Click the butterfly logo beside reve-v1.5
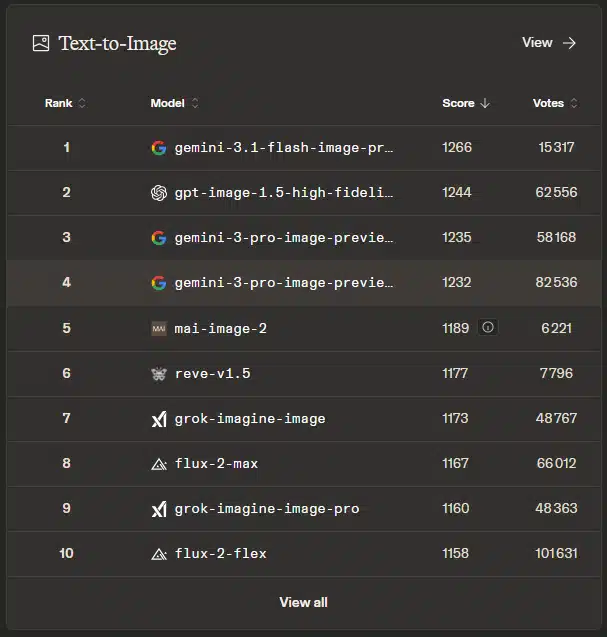The width and height of the screenshot is (607, 637). tap(158, 373)
